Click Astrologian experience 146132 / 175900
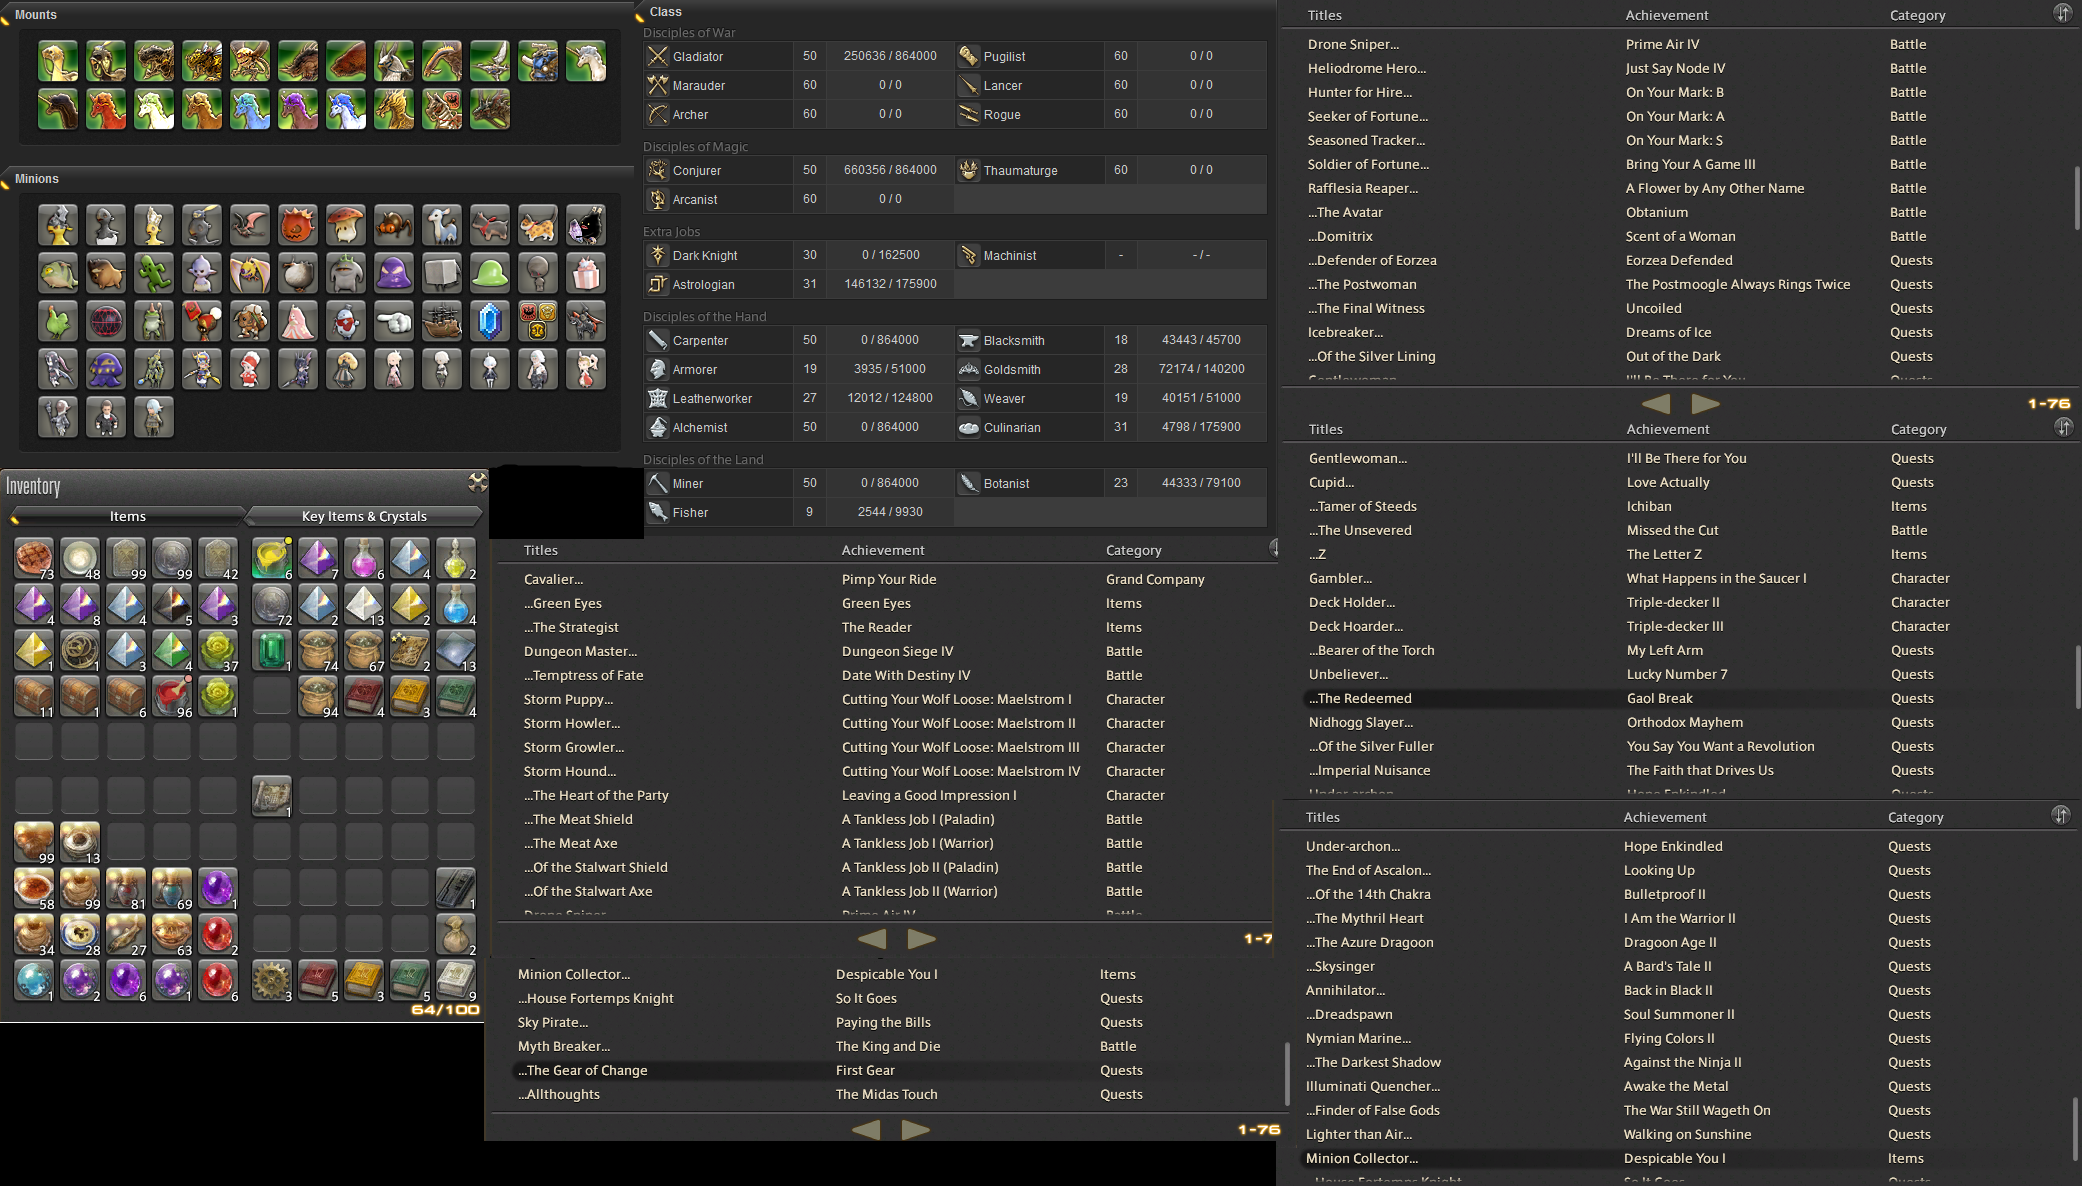Screen dimensions: 2082x1186 click(x=890, y=284)
